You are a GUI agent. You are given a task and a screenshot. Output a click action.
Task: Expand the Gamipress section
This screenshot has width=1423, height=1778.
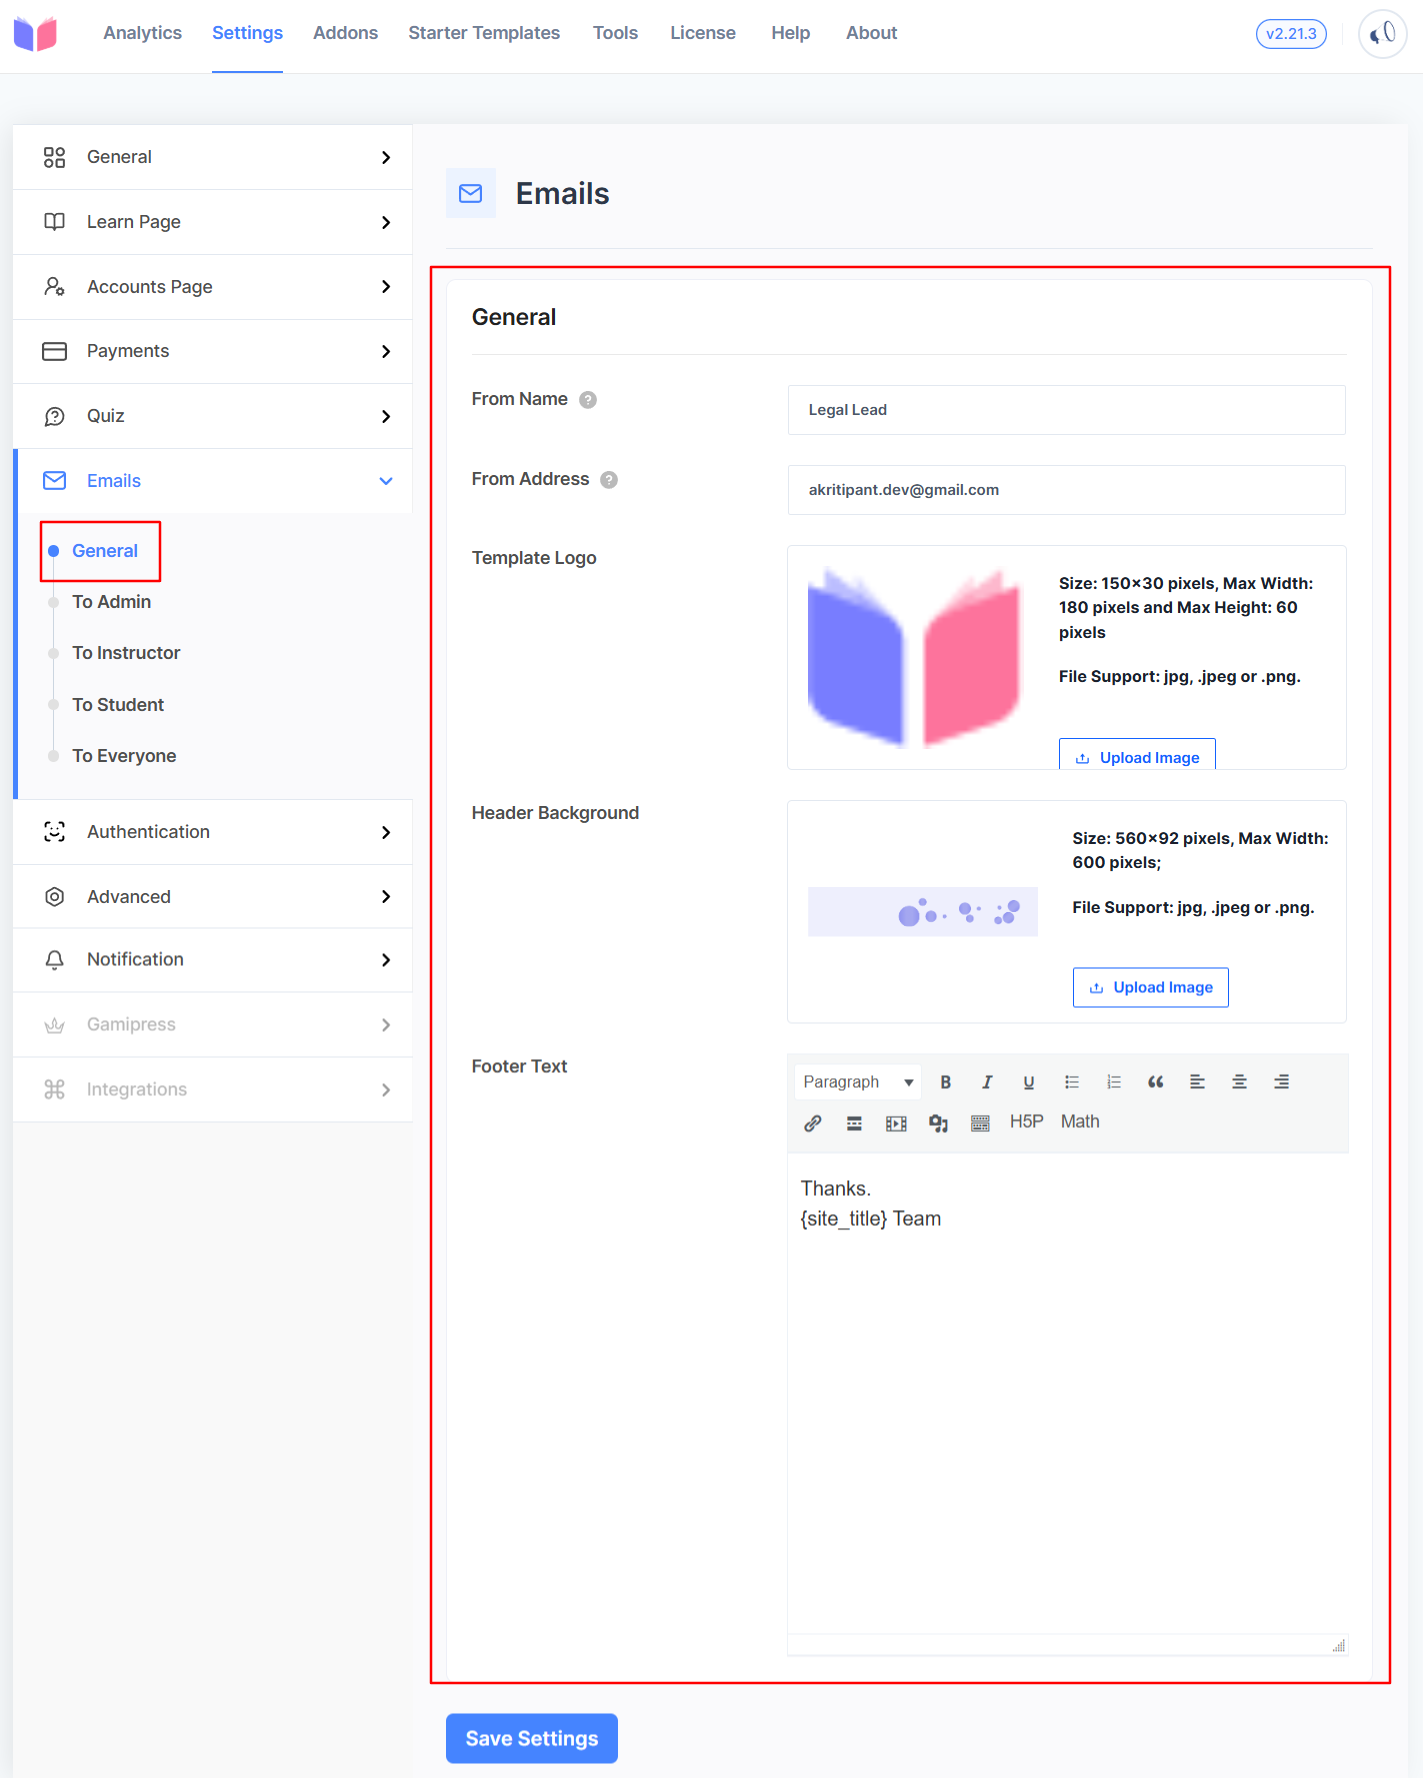pyautogui.click(x=212, y=1025)
